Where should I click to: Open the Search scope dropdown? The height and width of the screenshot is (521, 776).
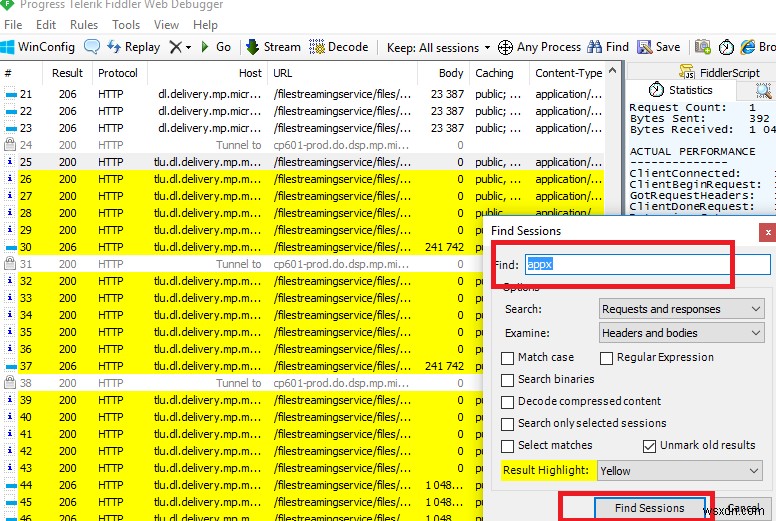(681, 309)
